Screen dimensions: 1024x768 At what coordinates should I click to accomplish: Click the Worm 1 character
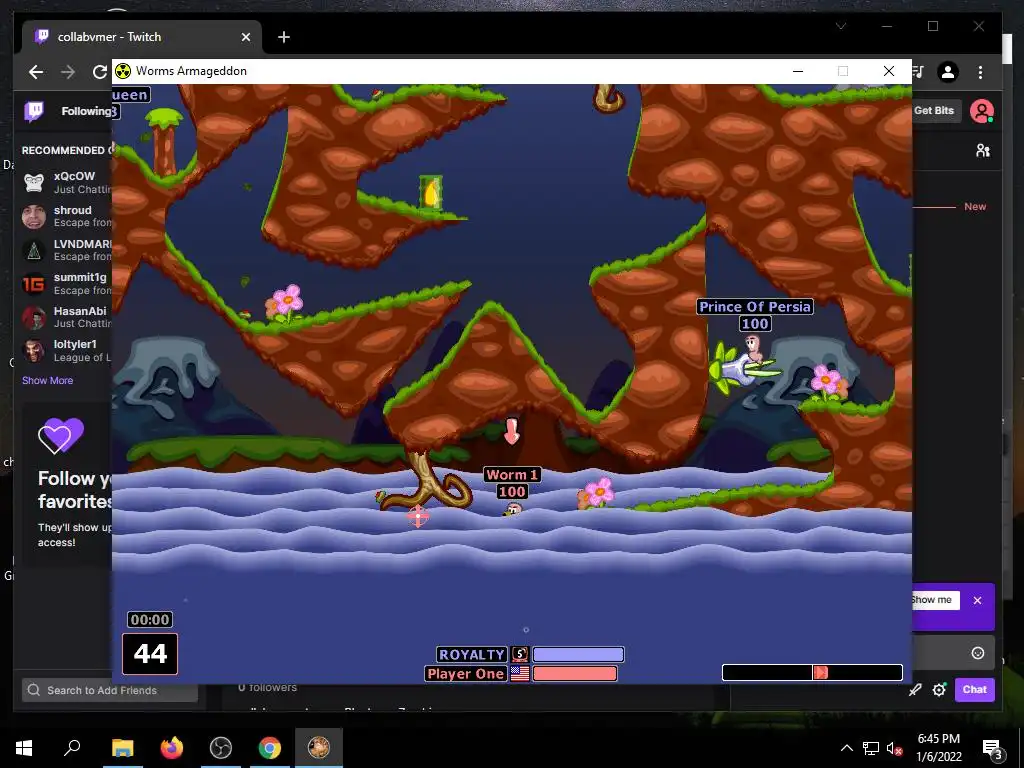click(x=513, y=509)
